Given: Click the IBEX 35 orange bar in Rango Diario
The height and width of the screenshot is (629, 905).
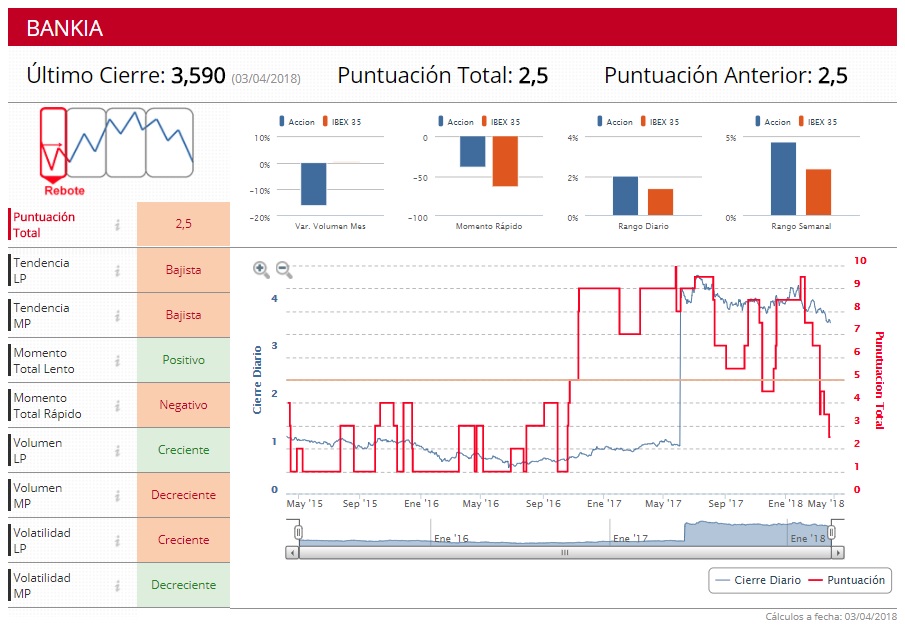Looking at the screenshot, I should [660, 202].
